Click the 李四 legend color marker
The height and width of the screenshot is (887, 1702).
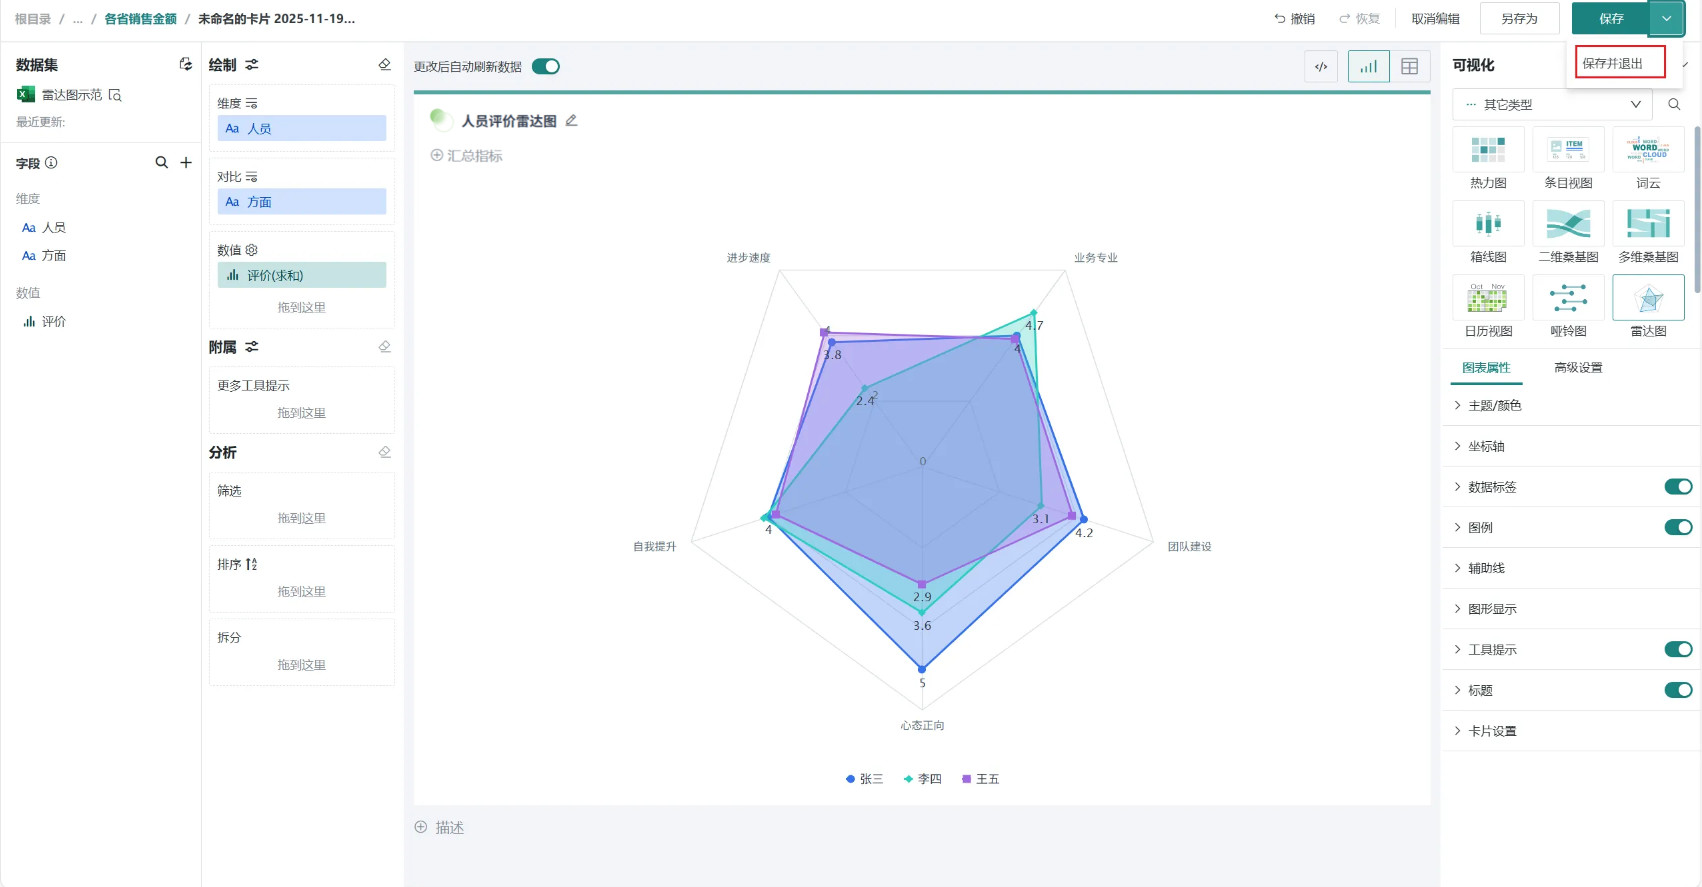coord(908,779)
